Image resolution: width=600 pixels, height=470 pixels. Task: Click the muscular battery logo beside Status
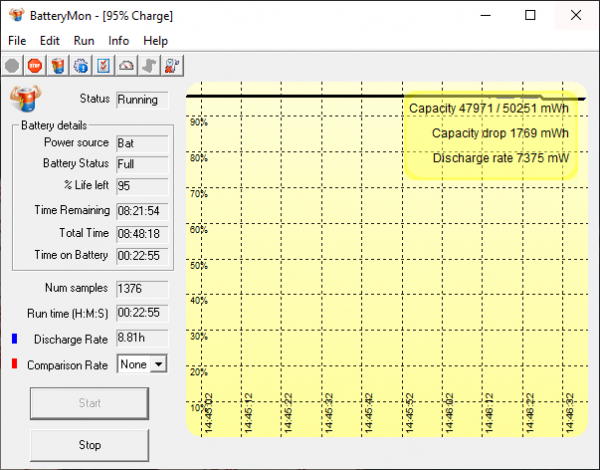24,100
